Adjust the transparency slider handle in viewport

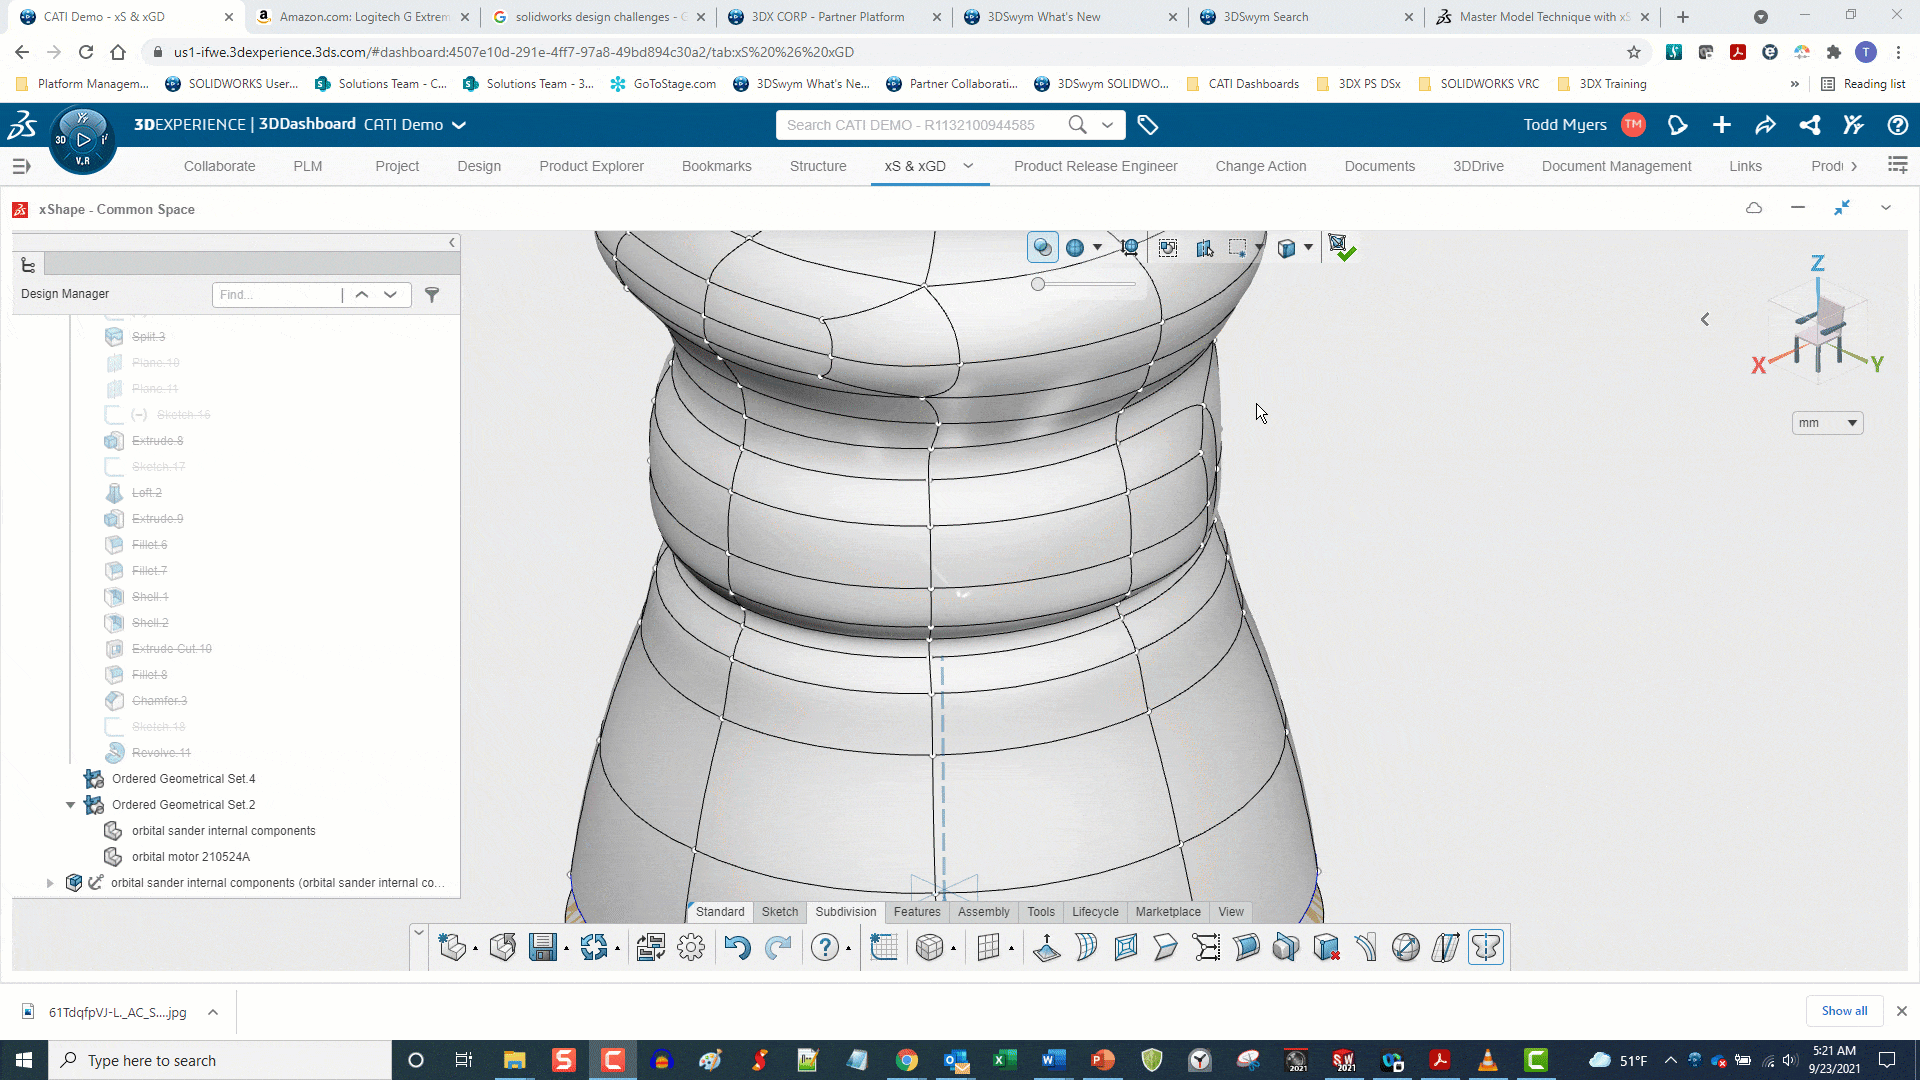point(1038,284)
